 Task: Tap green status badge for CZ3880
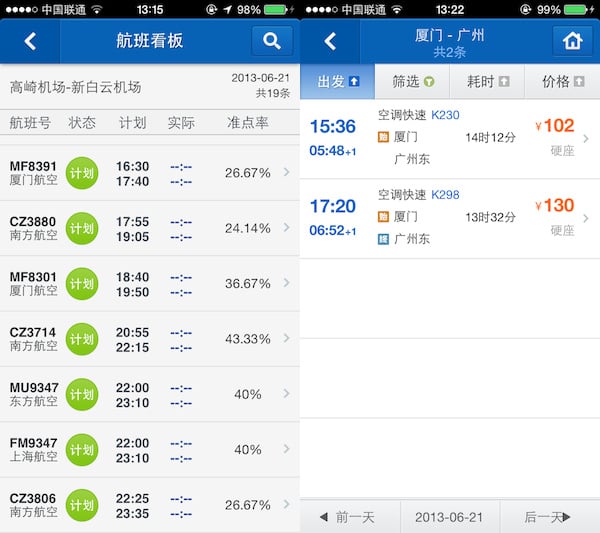tap(82, 229)
